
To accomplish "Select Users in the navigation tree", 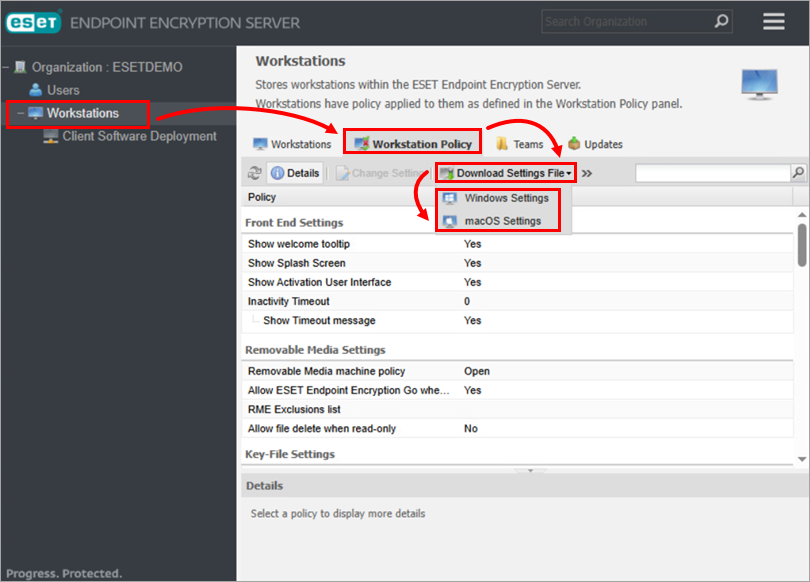I will [62, 90].
